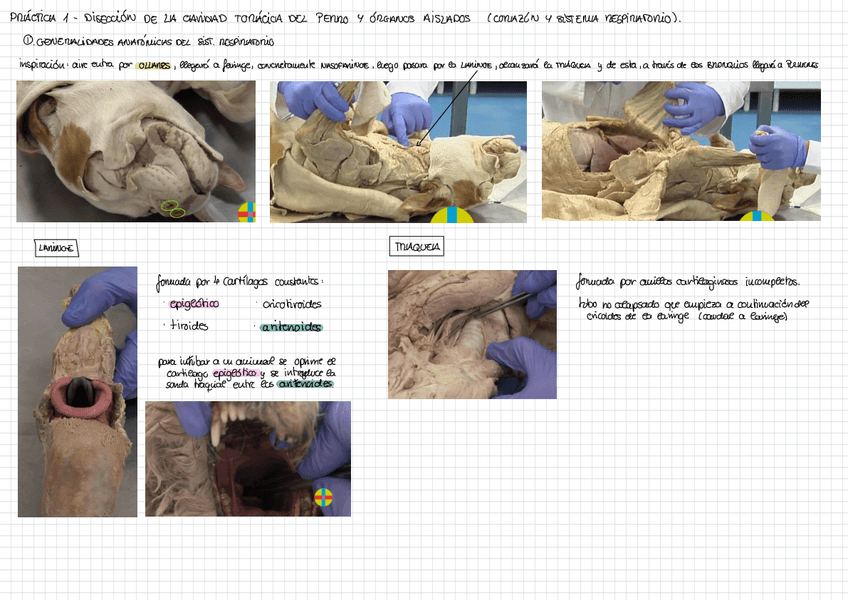The height and width of the screenshot is (600, 848).
Task: Click green highlighted aritenoides in cartilage list
Action: [x=291, y=327]
